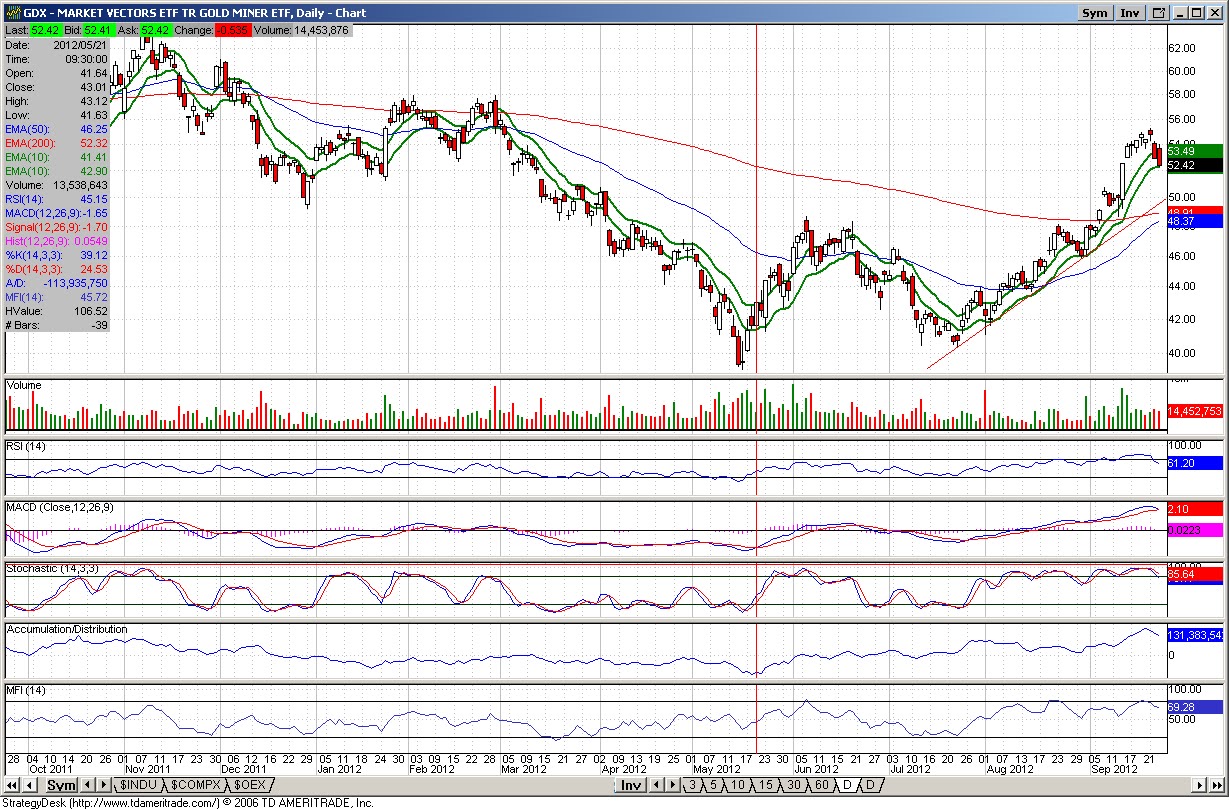Click the RSI(14) 45.15 data row
Viewport: 1229px width, 809px height.
[57, 199]
